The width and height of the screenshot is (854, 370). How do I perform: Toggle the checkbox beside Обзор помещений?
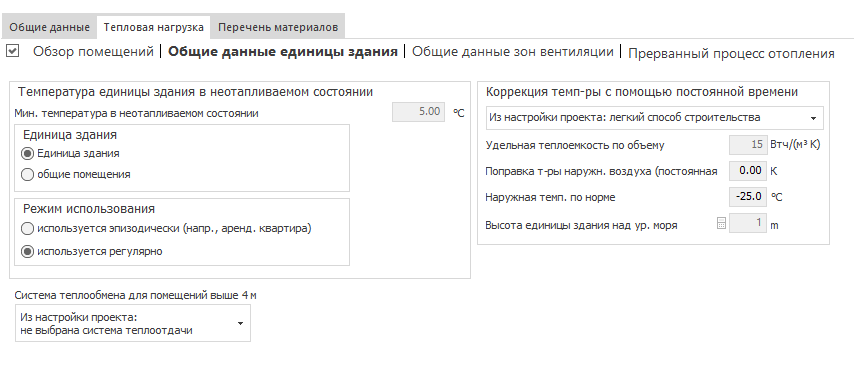pyautogui.click(x=12, y=51)
